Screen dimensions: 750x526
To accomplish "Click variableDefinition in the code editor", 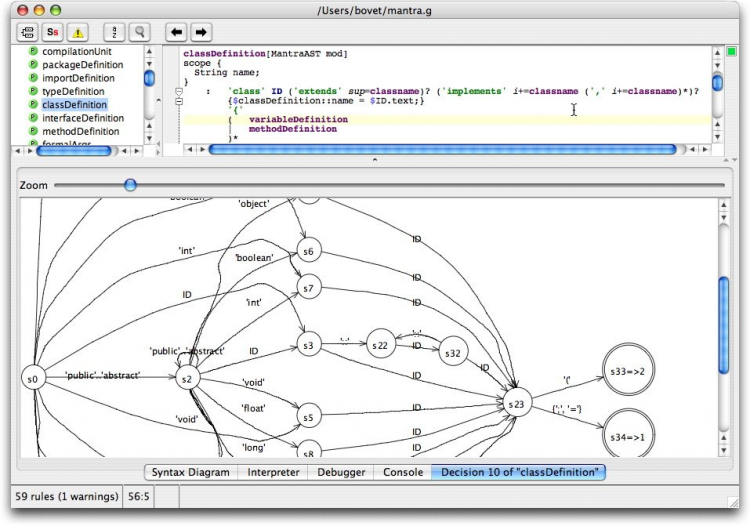I will point(298,119).
